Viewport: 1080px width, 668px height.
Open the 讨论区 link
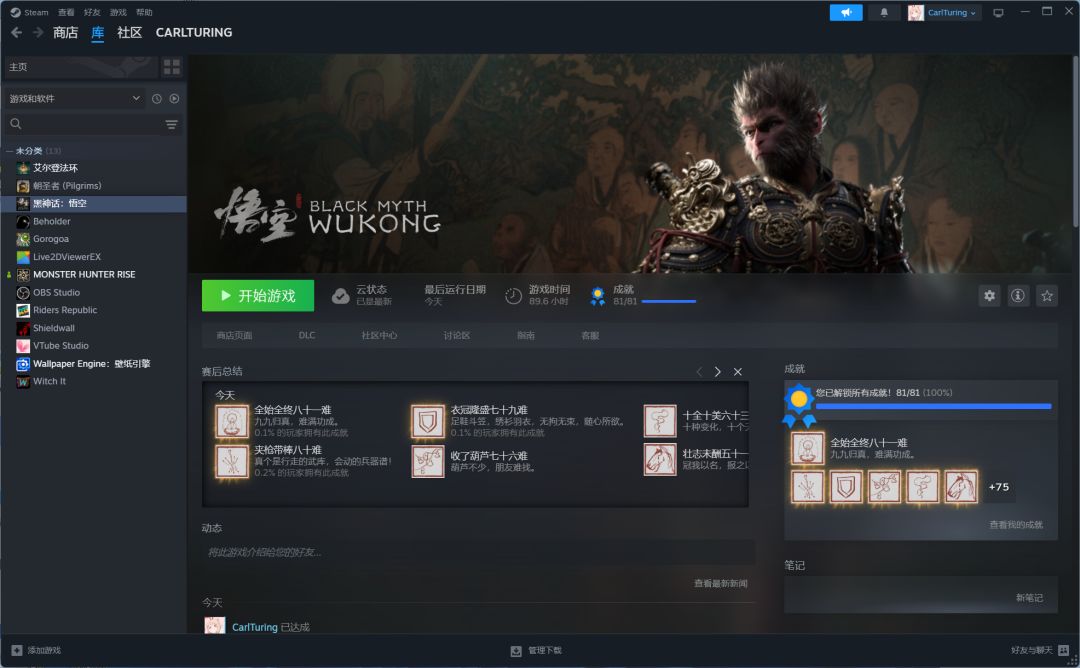tap(457, 335)
